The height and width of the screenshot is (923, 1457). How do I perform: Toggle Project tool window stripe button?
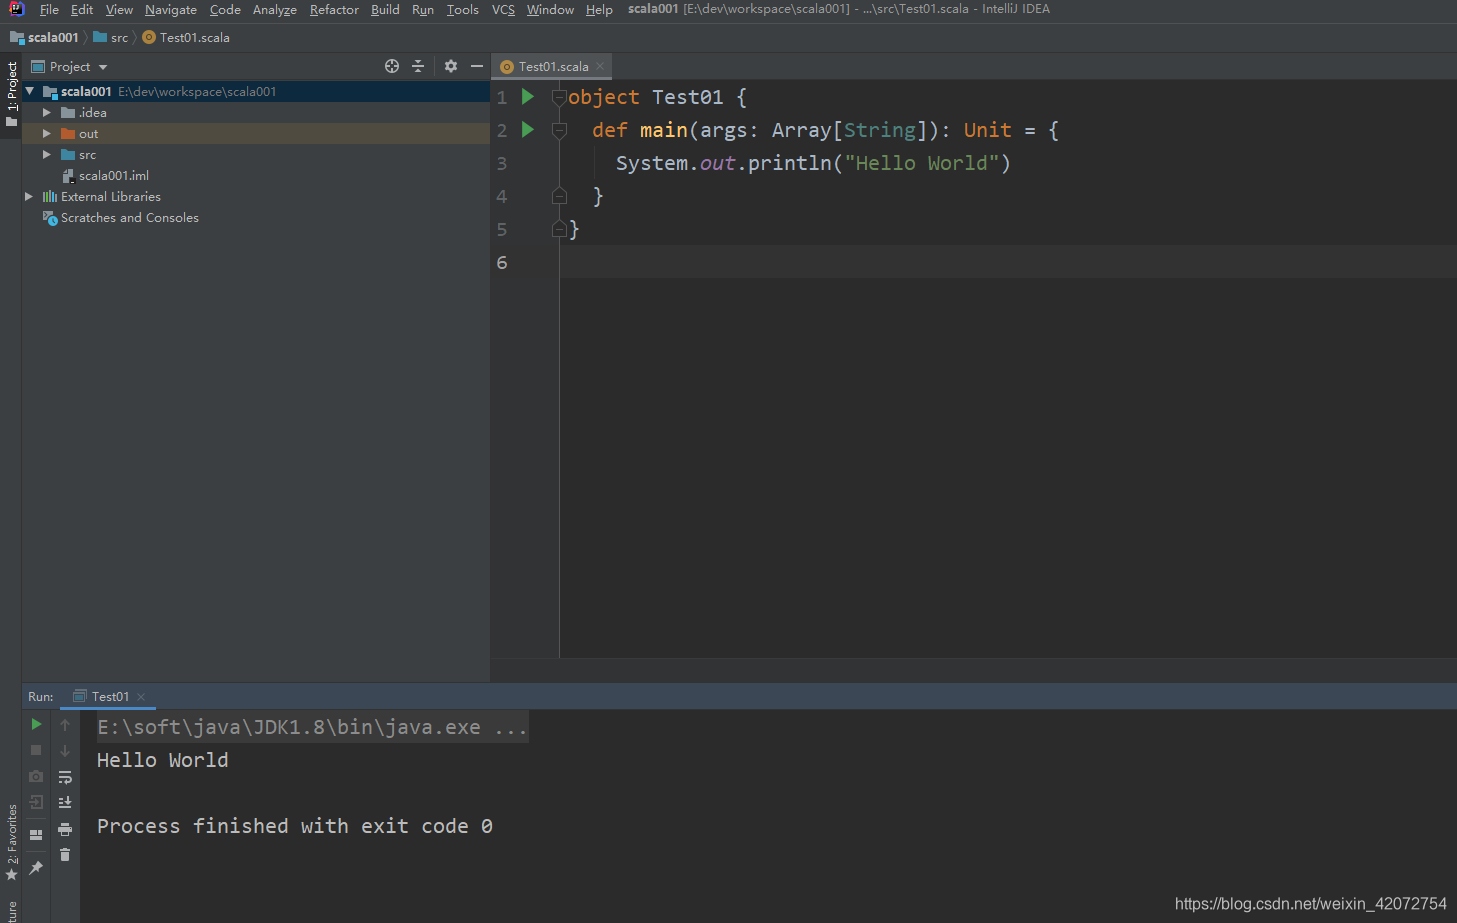[x=12, y=94]
